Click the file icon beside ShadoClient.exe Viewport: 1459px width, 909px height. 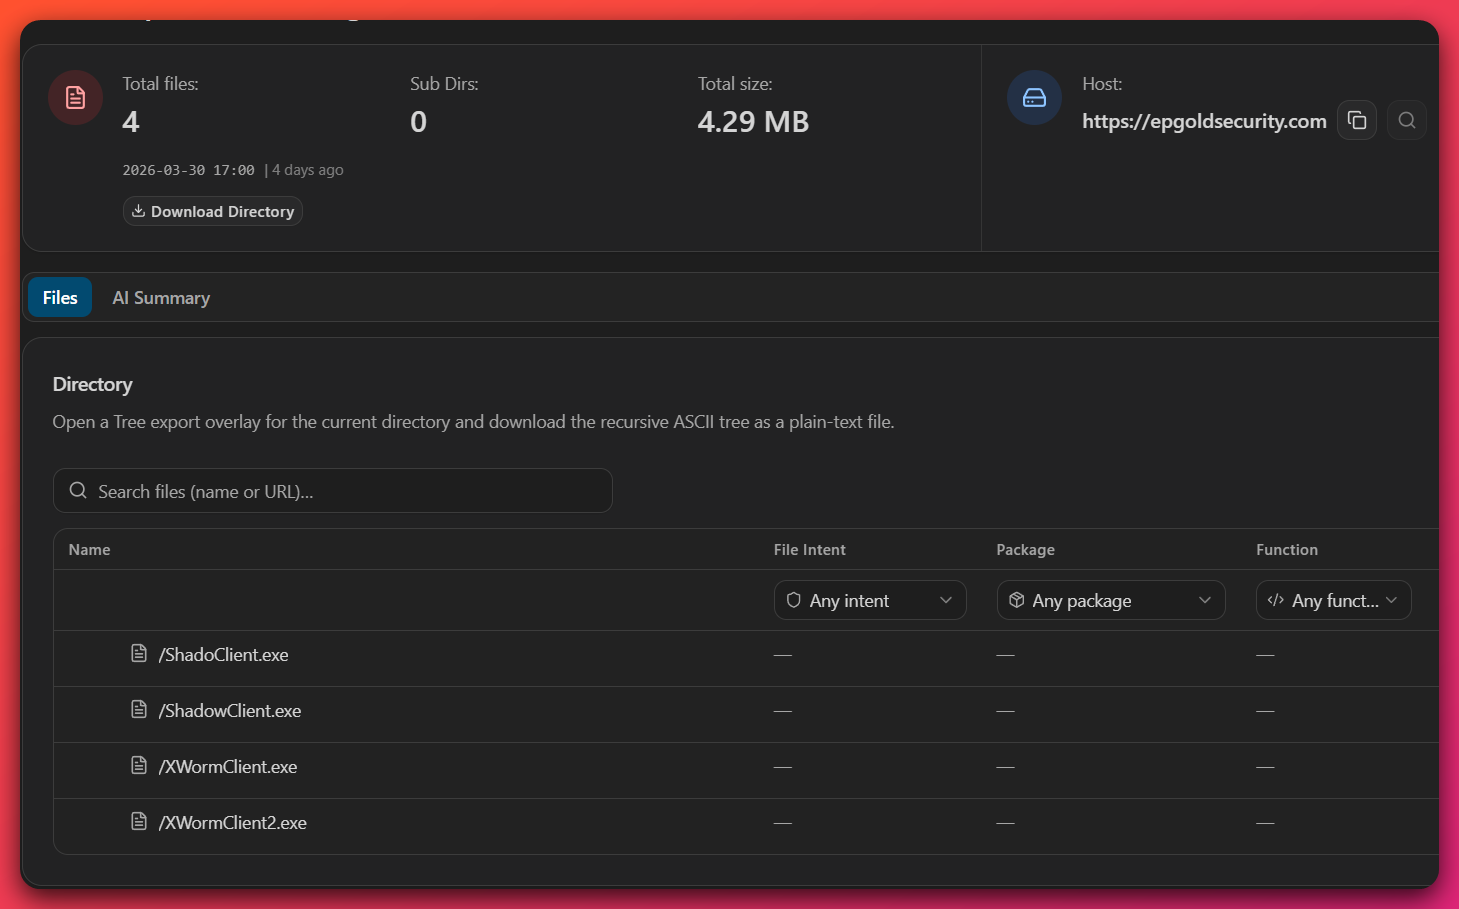[139, 654]
